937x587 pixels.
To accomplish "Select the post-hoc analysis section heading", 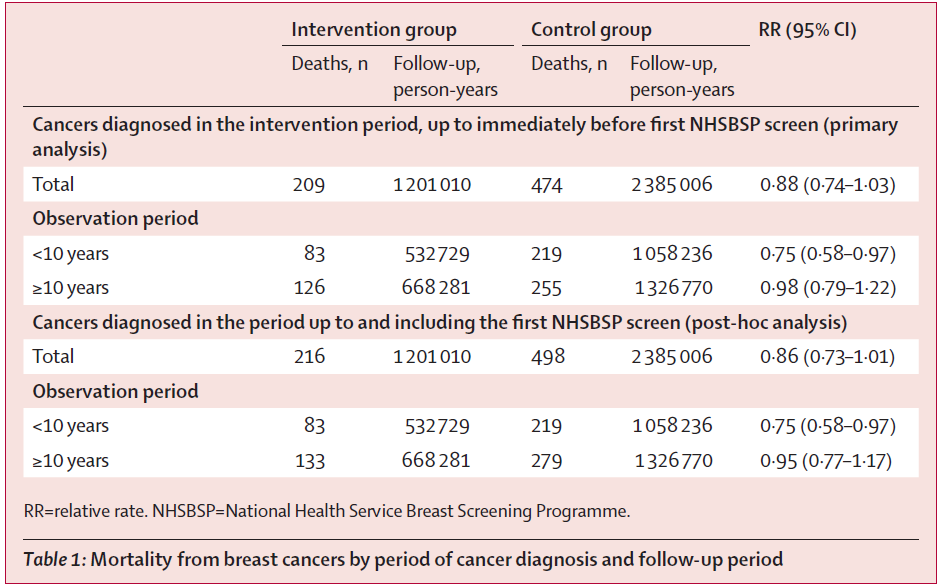I will (x=440, y=322).
